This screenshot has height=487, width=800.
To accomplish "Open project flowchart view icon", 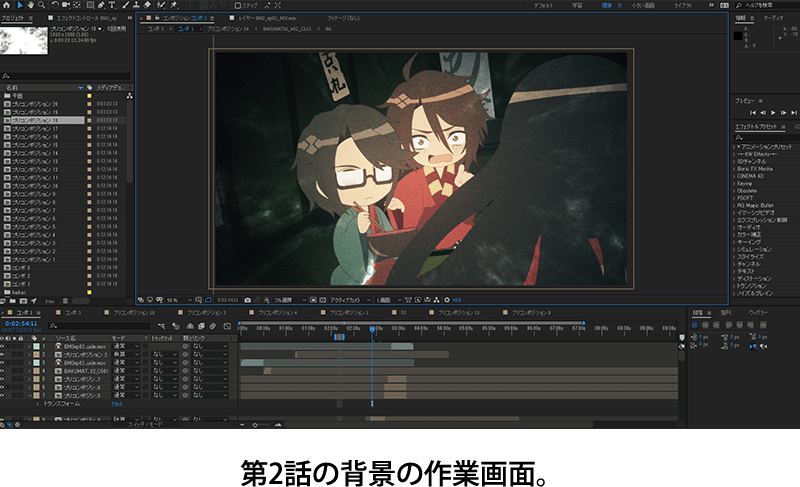I will coord(130,96).
